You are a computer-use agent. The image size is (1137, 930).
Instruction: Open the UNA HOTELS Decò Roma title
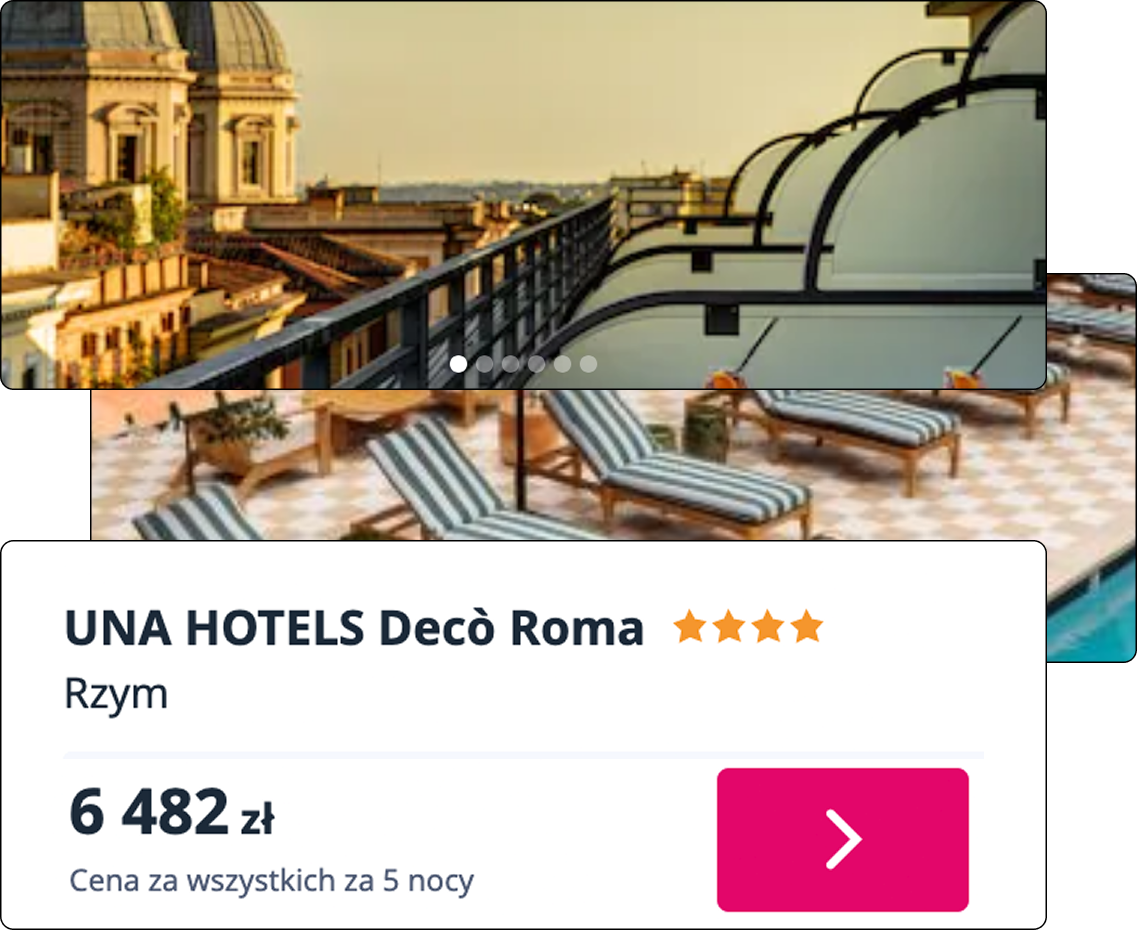pyautogui.click(x=354, y=628)
